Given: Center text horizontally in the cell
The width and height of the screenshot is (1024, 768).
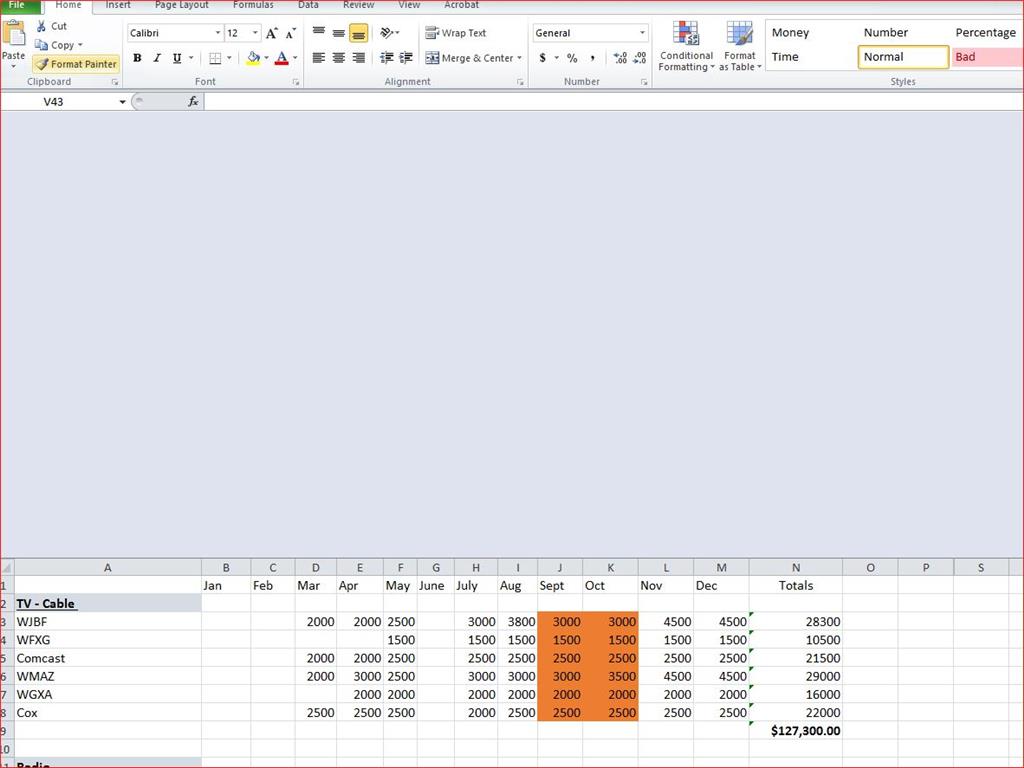Looking at the screenshot, I should 338,58.
